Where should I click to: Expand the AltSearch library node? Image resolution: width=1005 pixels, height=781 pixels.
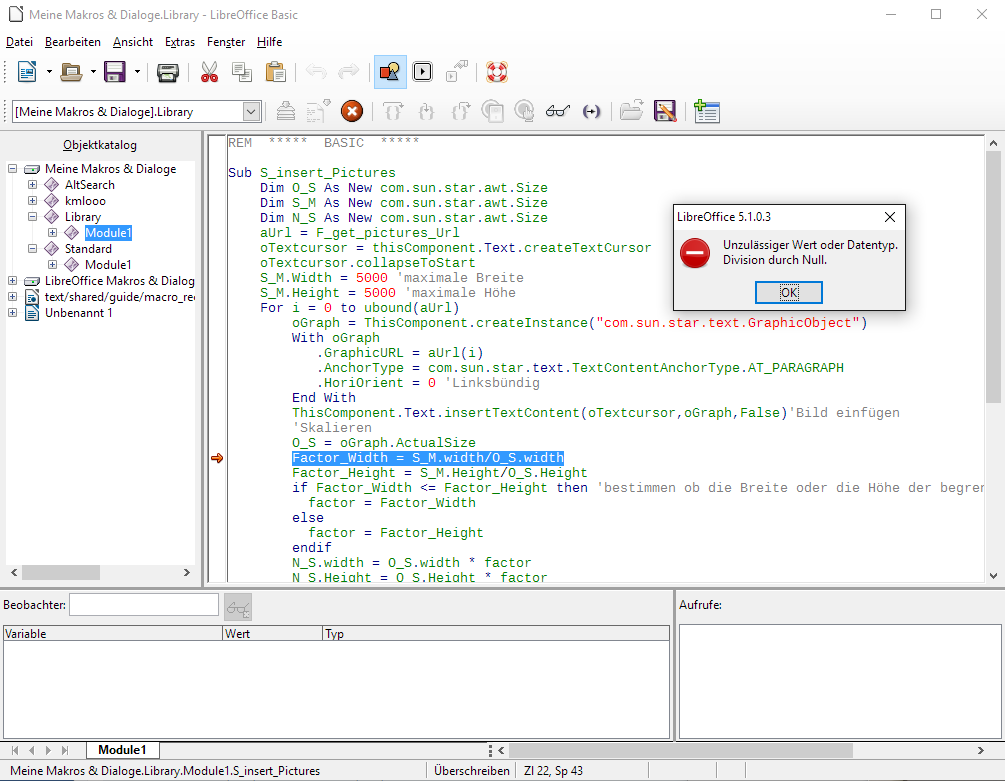32,185
